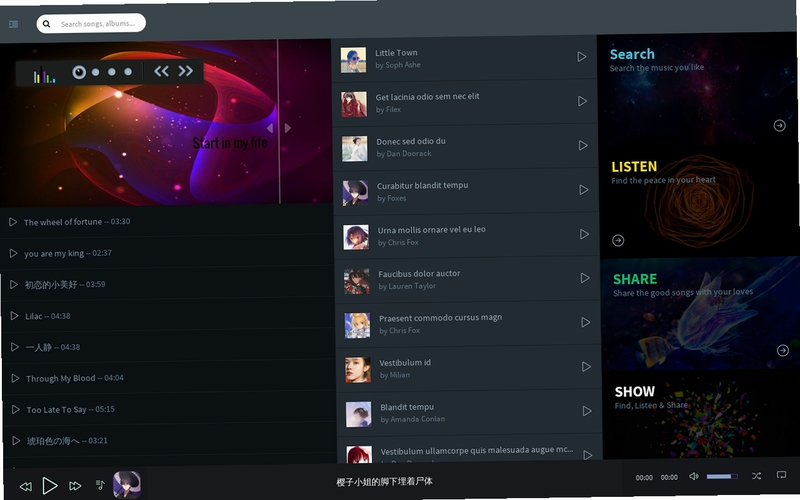Play you are my king track
The width and height of the screenshot is (800, 500).
click(13, 254)
